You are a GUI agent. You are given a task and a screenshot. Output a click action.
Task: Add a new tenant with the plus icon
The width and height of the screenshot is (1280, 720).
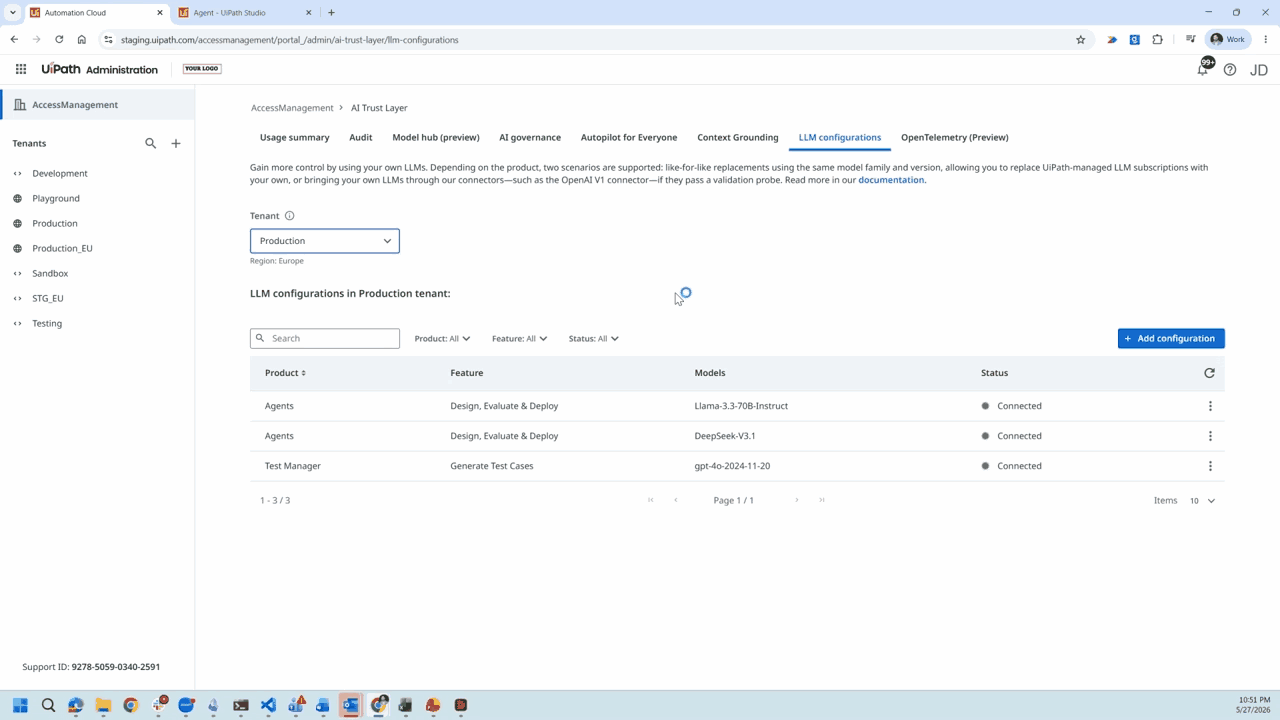(176, 143)
